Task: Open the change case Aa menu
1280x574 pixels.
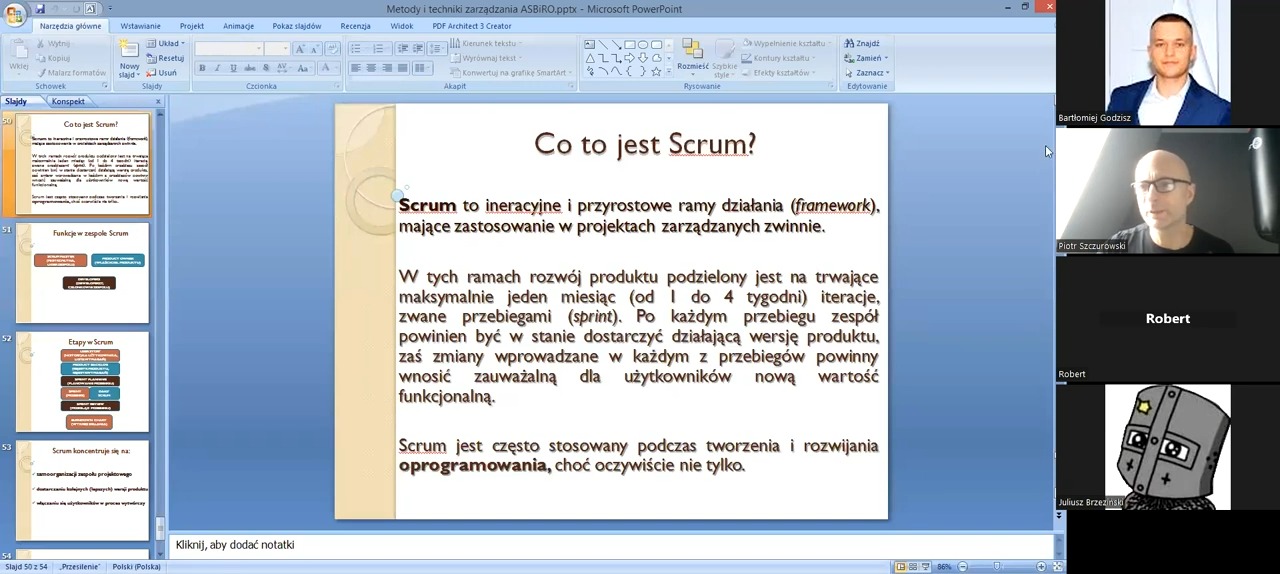Action: click(303, 68)
